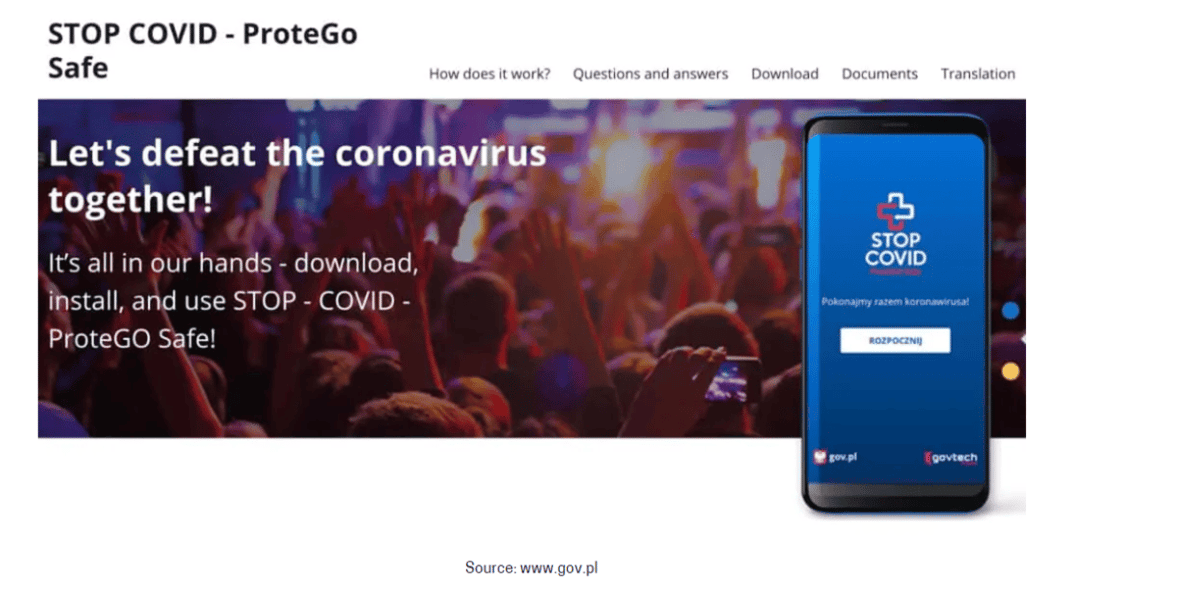This screenshot has height=591, width=1177.
Task: Select Documents in the top navigation
Action: tap(879, 74)
